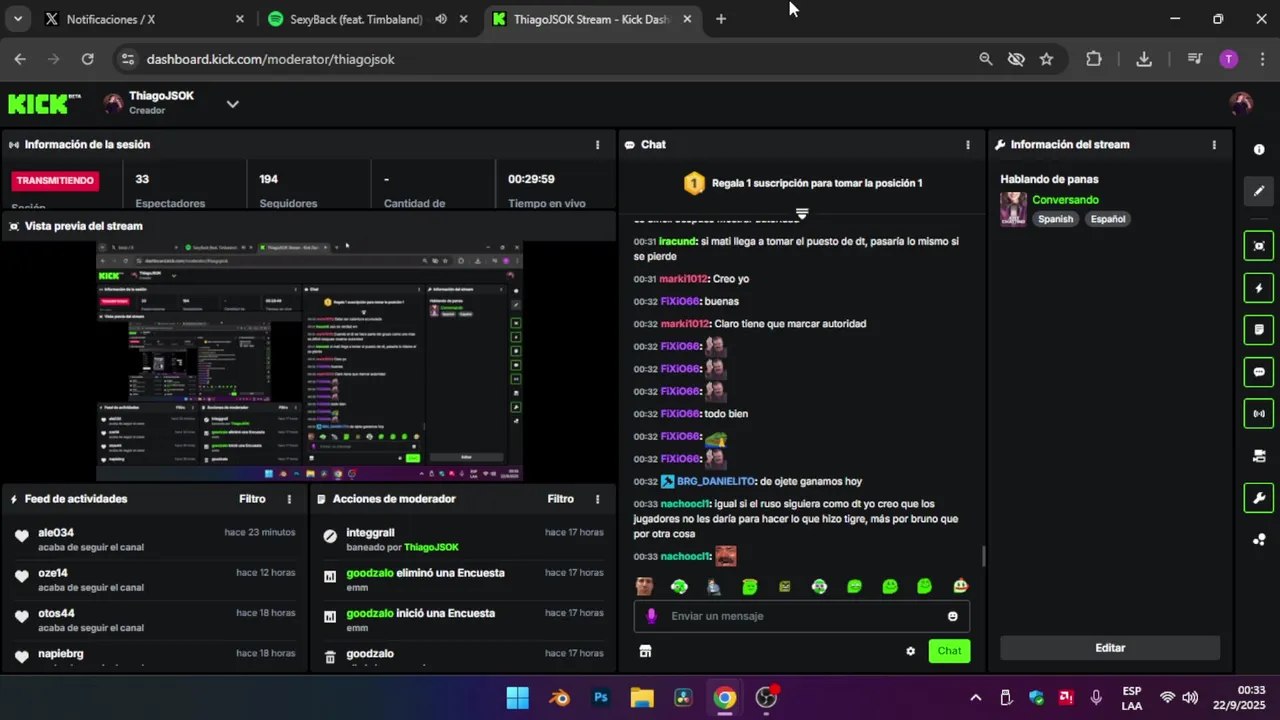Toggle the wrench stream info panel icon

click(x=1259, y=497)
